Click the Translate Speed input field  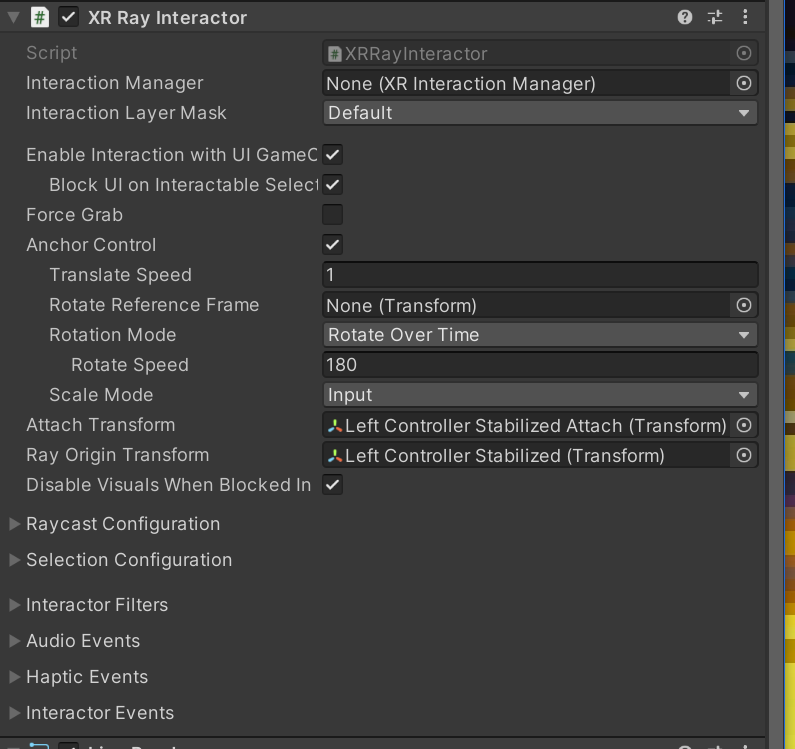[x=540, y=275]
